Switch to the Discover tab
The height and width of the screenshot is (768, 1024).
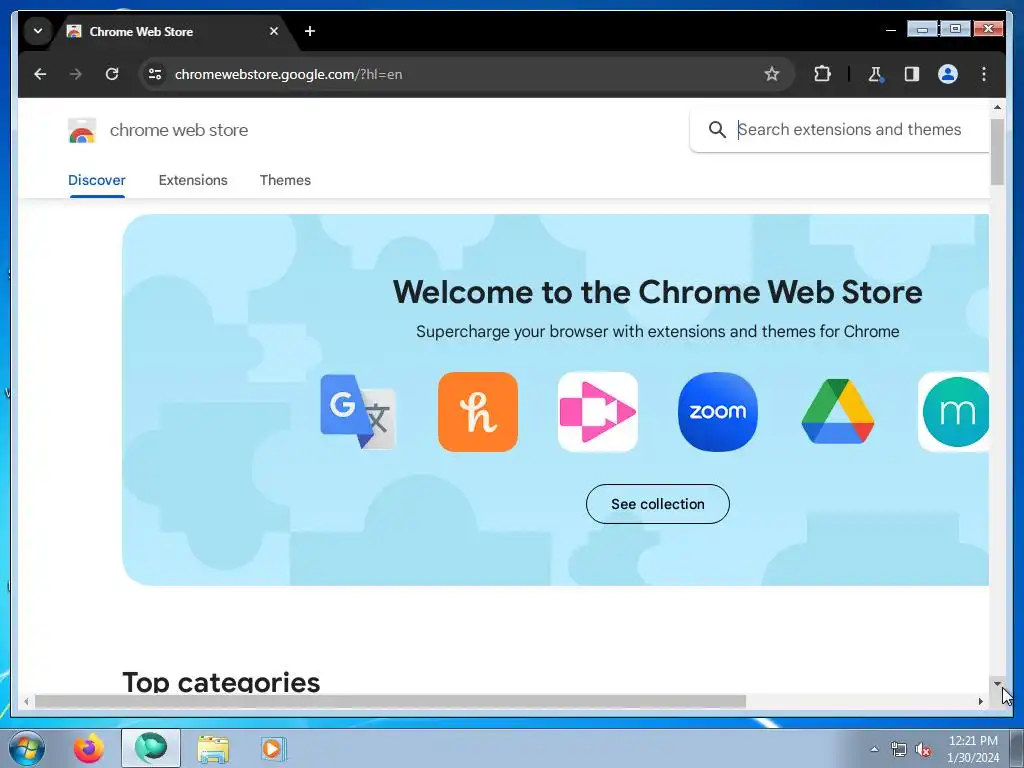point(97,180)
